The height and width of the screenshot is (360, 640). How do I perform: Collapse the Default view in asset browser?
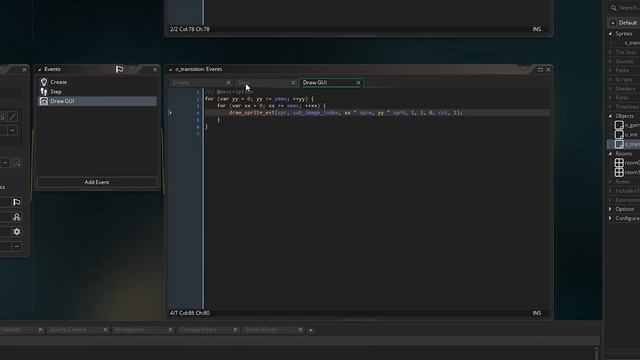[x=613, y=23]
